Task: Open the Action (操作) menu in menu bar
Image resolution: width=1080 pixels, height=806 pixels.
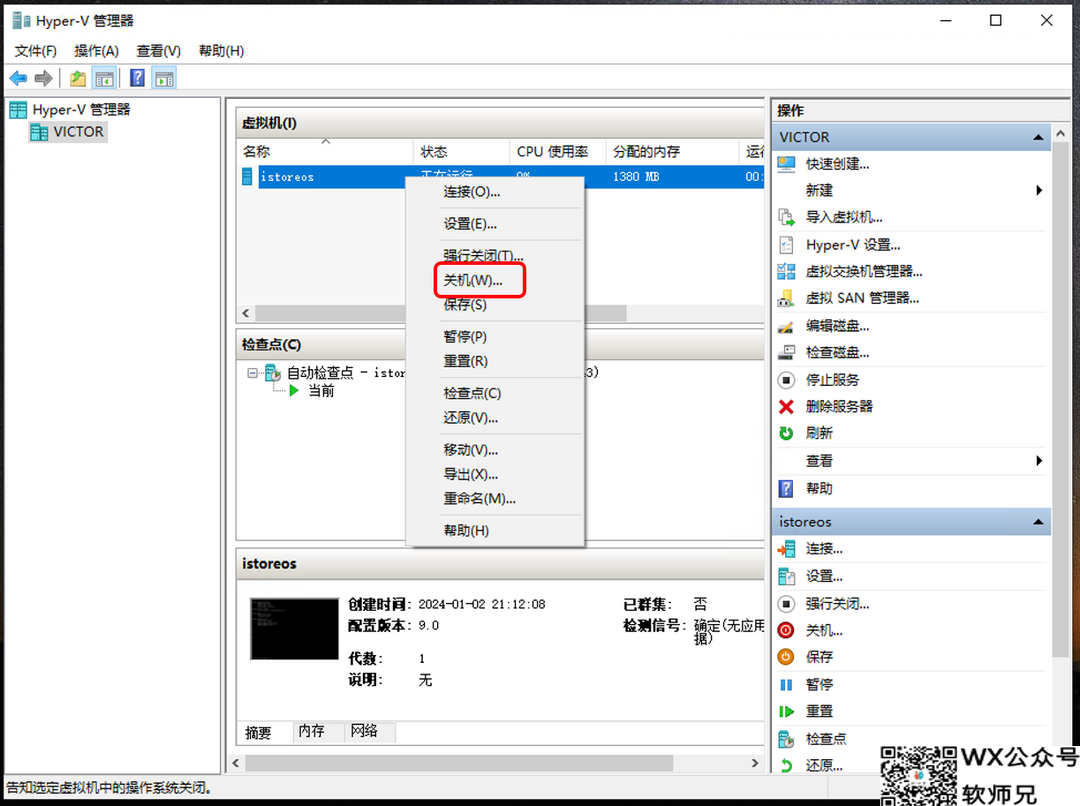Action: point(96,51)
